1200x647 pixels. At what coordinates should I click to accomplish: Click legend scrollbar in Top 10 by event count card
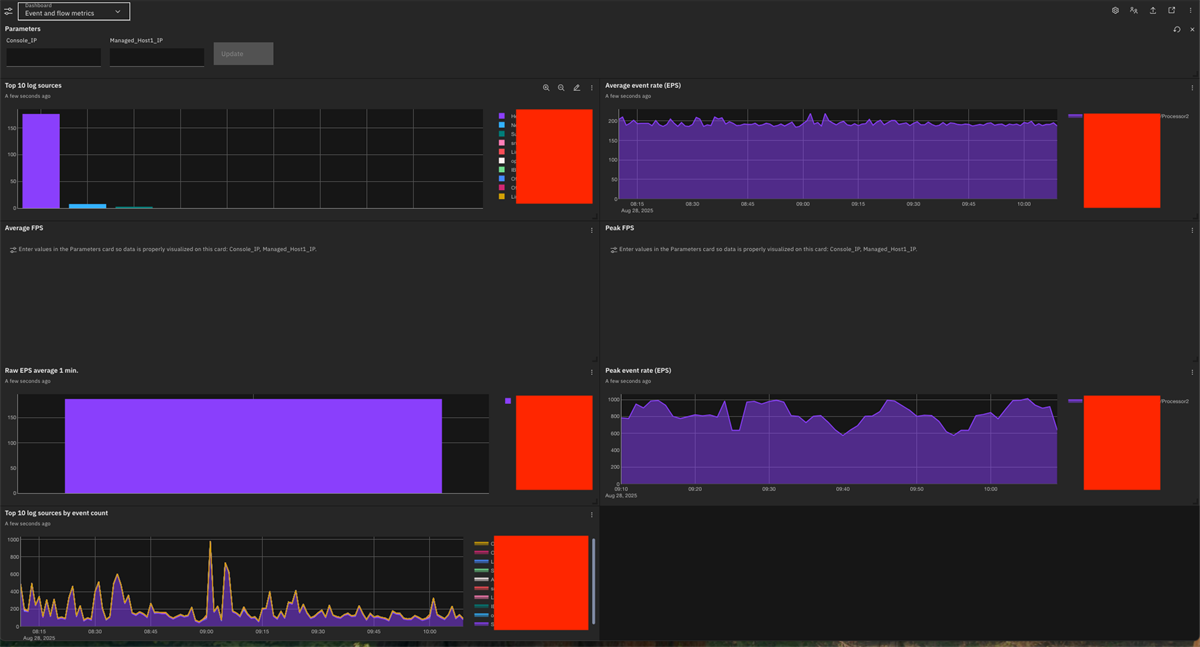[594, 580]
